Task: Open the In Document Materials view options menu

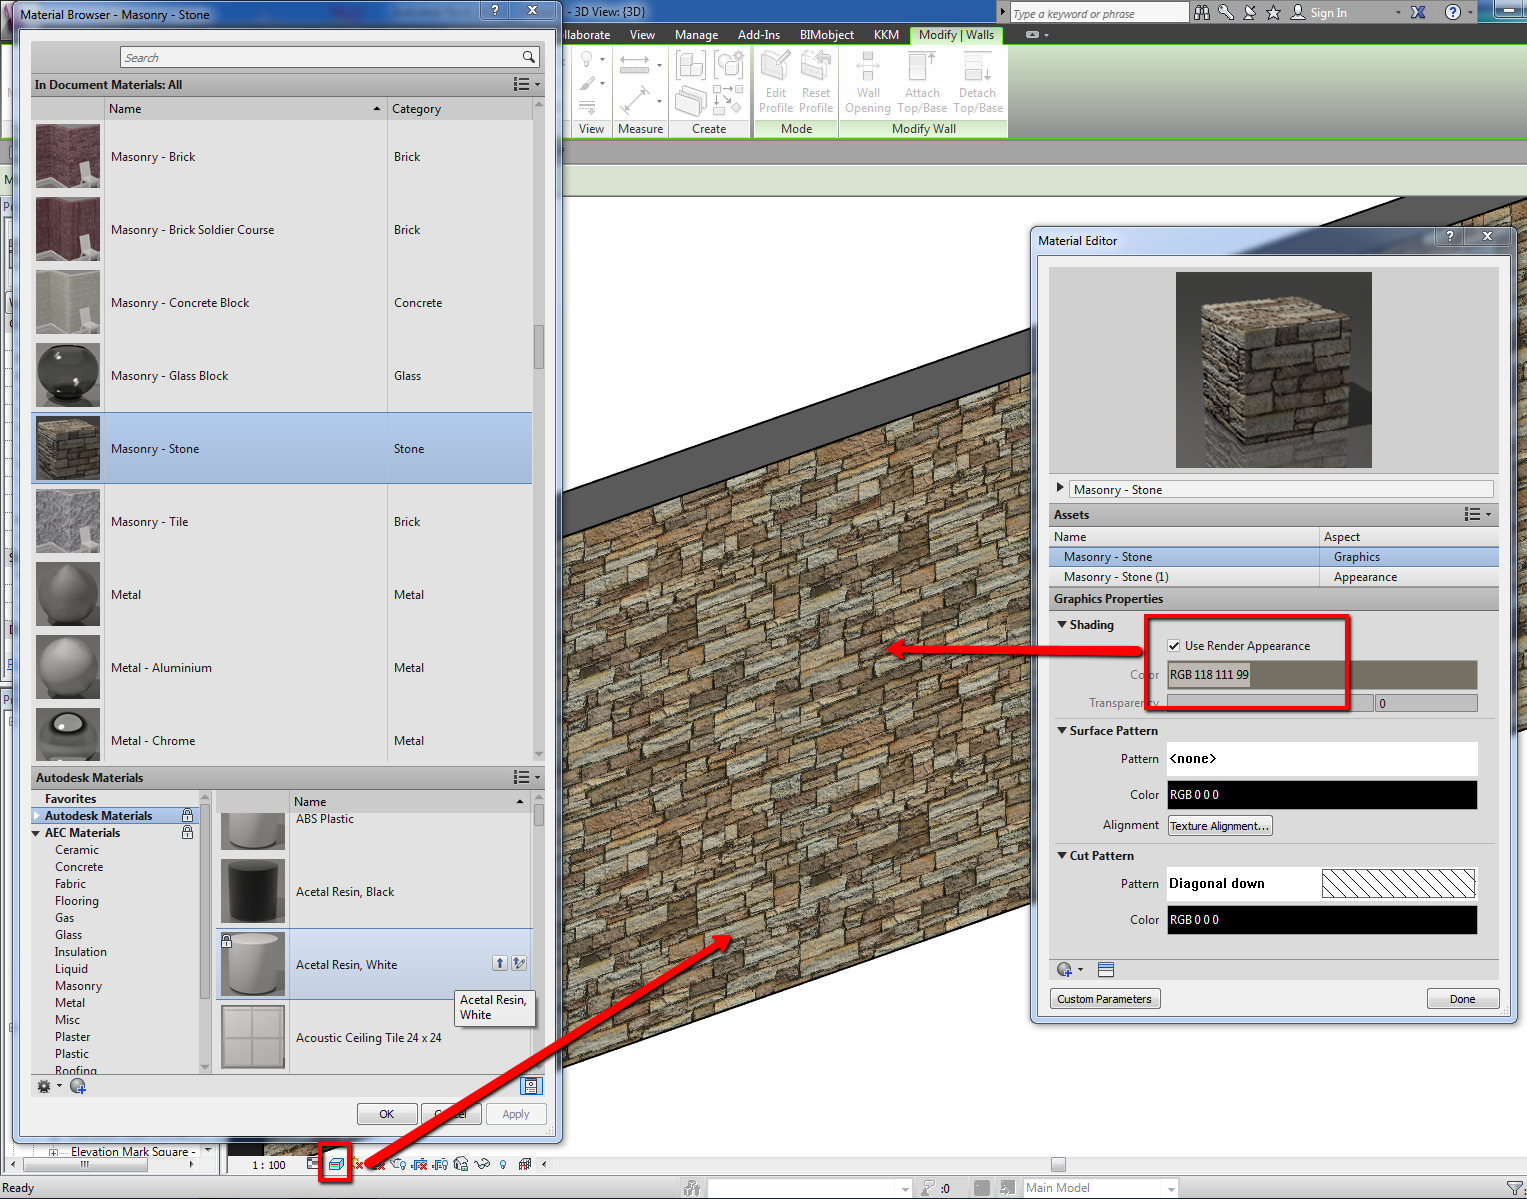Action: (526, 85)
